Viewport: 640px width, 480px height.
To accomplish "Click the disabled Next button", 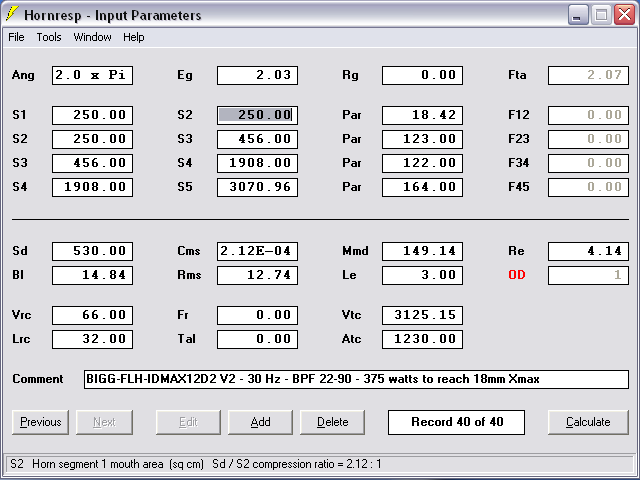I will point(104,422).
